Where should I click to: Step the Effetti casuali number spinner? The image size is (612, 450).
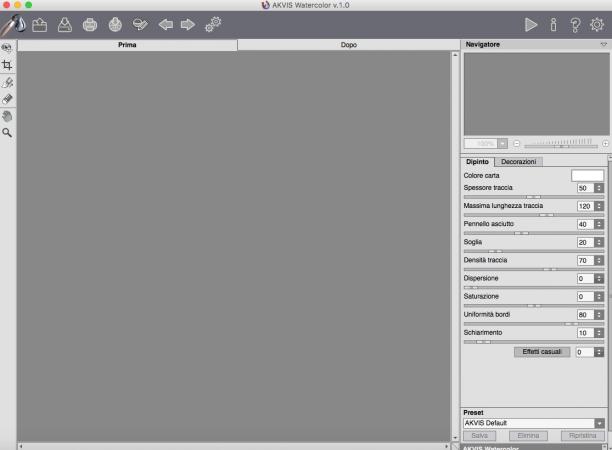point(599,352)
